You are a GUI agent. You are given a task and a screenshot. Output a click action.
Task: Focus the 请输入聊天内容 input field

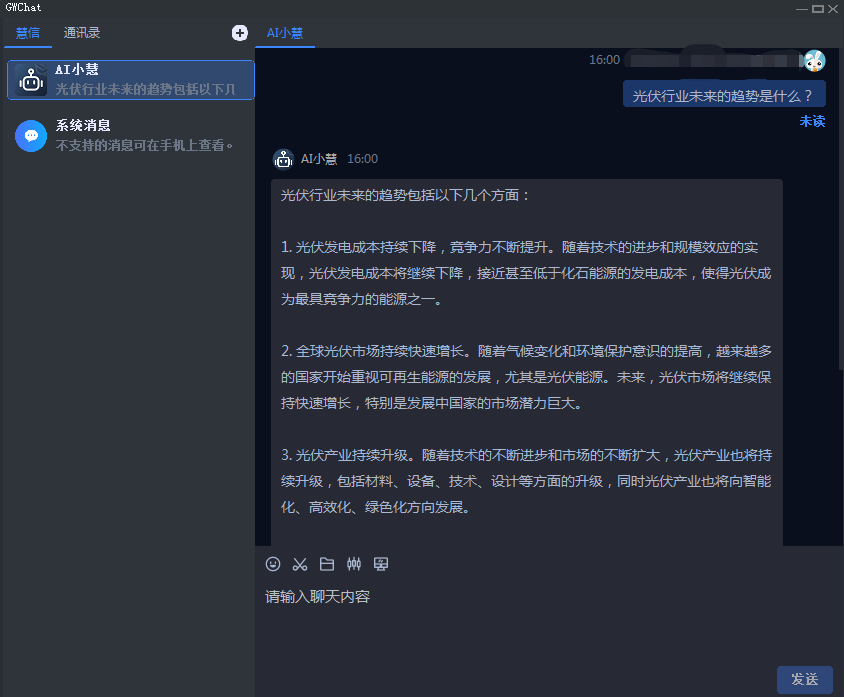point(548,622)
